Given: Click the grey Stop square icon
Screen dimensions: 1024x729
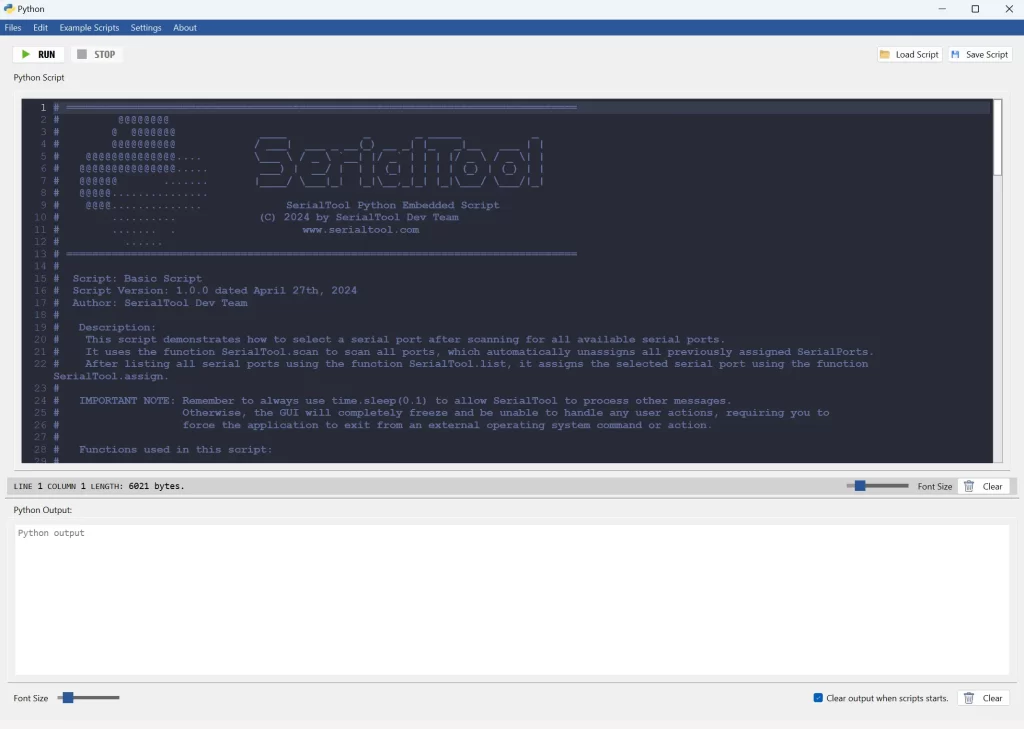Looking at the screenshot, I should (82, 54).
